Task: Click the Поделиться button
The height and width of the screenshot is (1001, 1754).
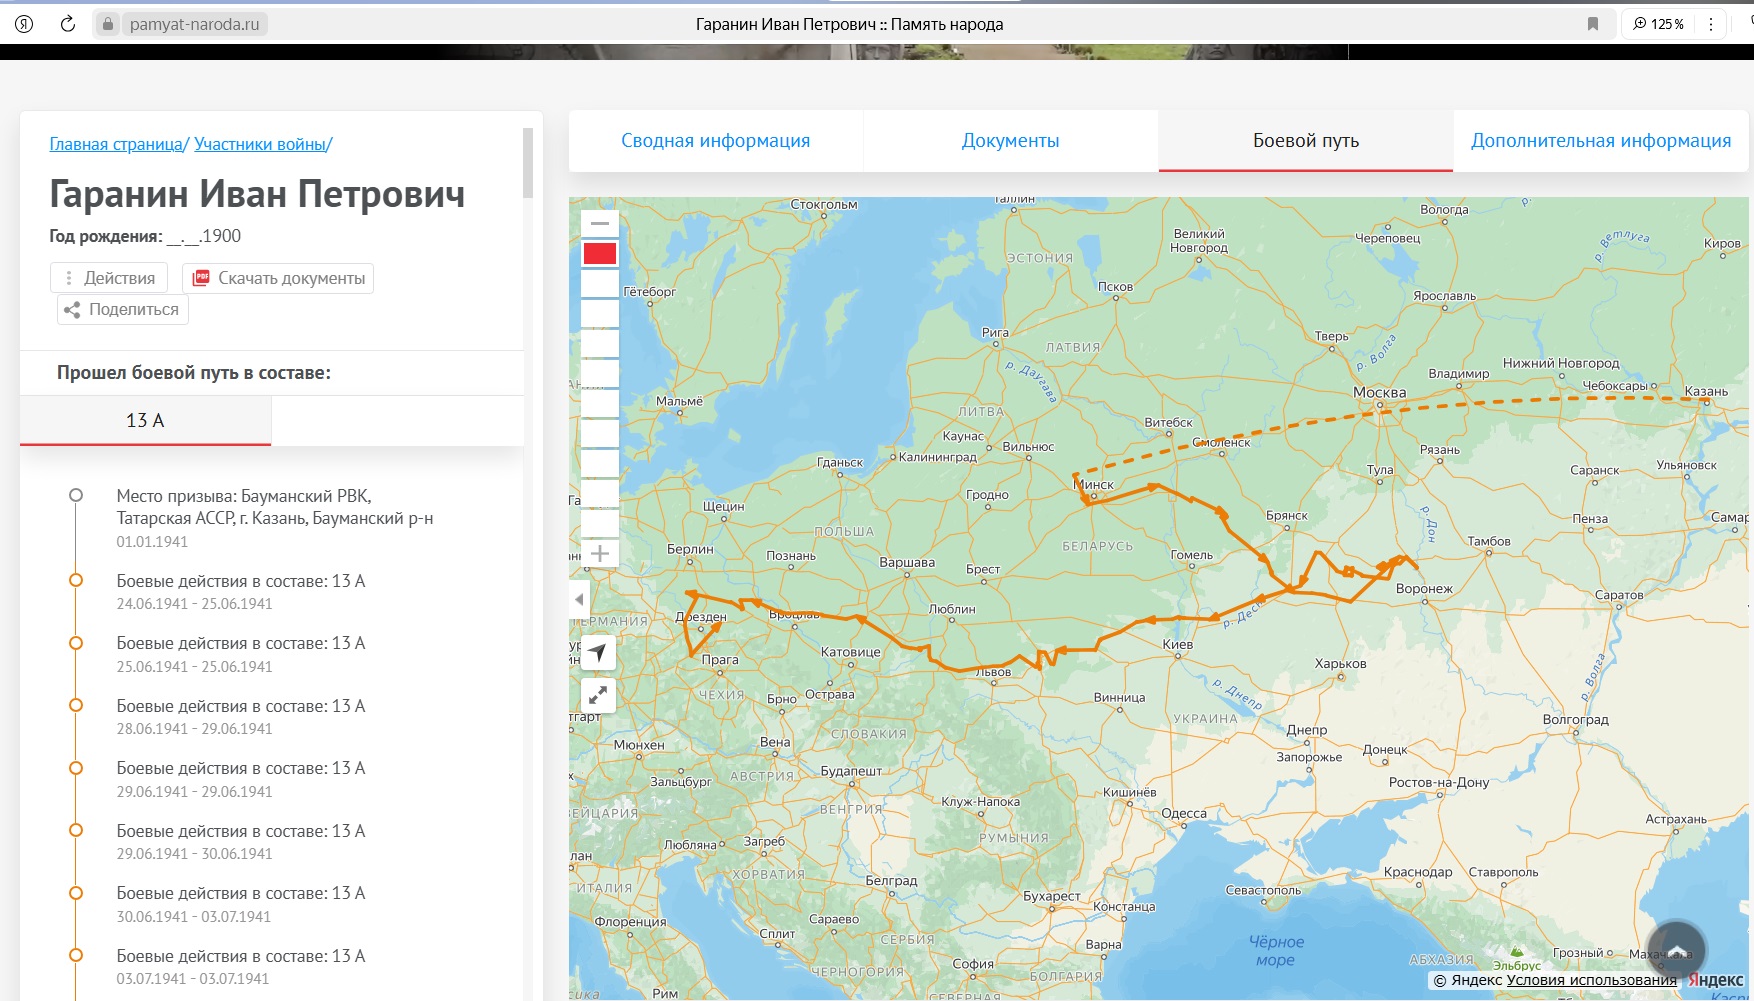Action: pos(123,310)
